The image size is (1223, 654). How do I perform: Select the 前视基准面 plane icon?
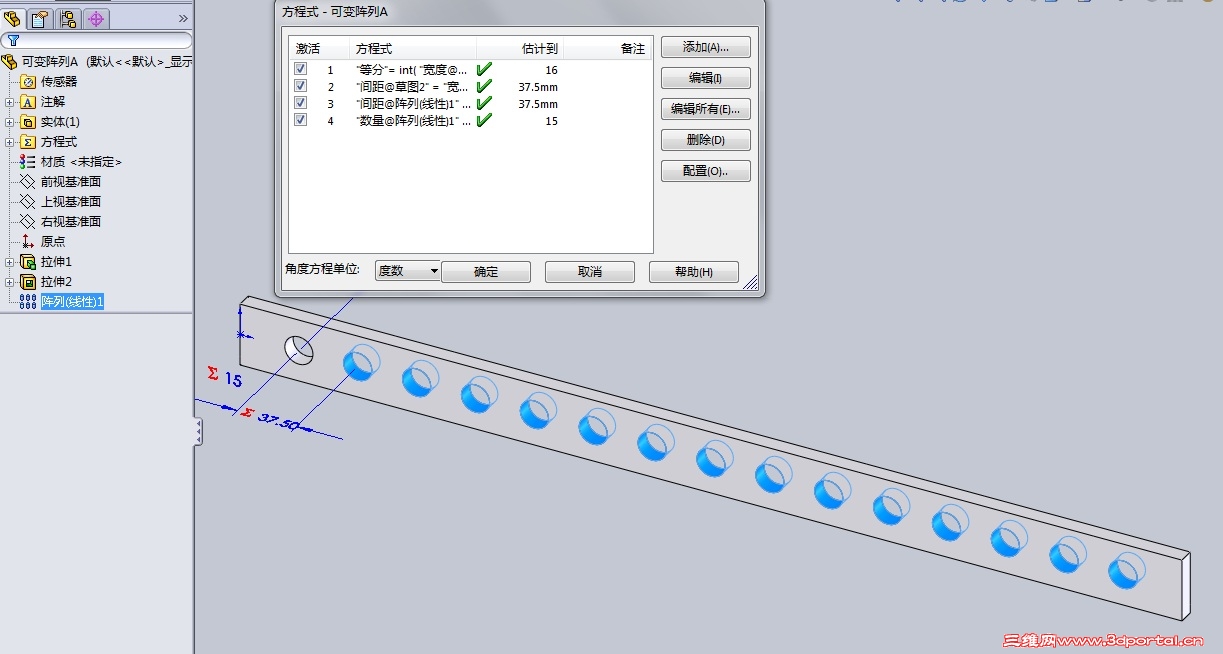(28, 182)
